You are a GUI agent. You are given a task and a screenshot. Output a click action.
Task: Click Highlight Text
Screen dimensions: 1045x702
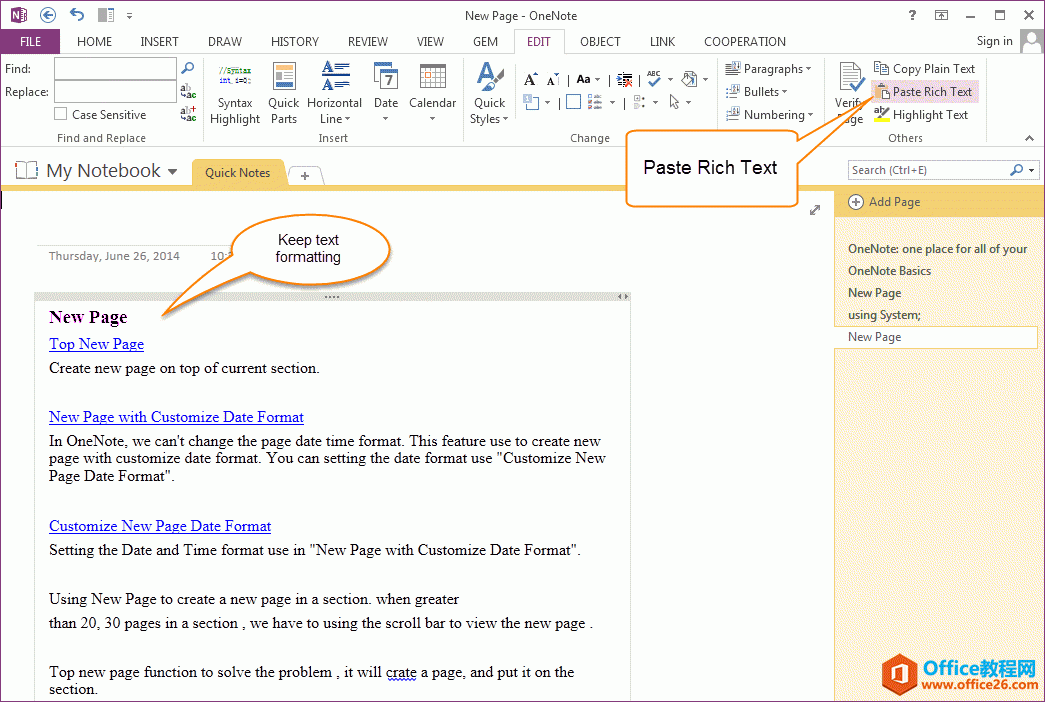coord(921,115)
